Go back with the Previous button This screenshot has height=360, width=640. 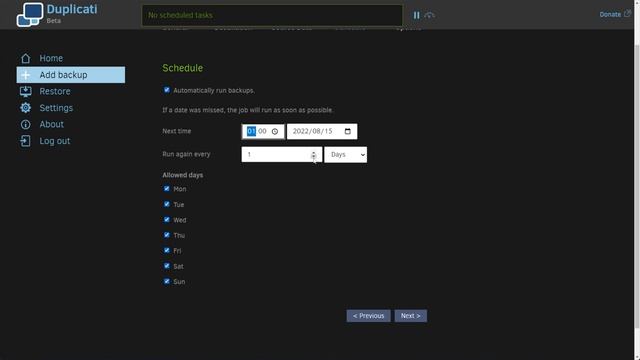point(369,316)
